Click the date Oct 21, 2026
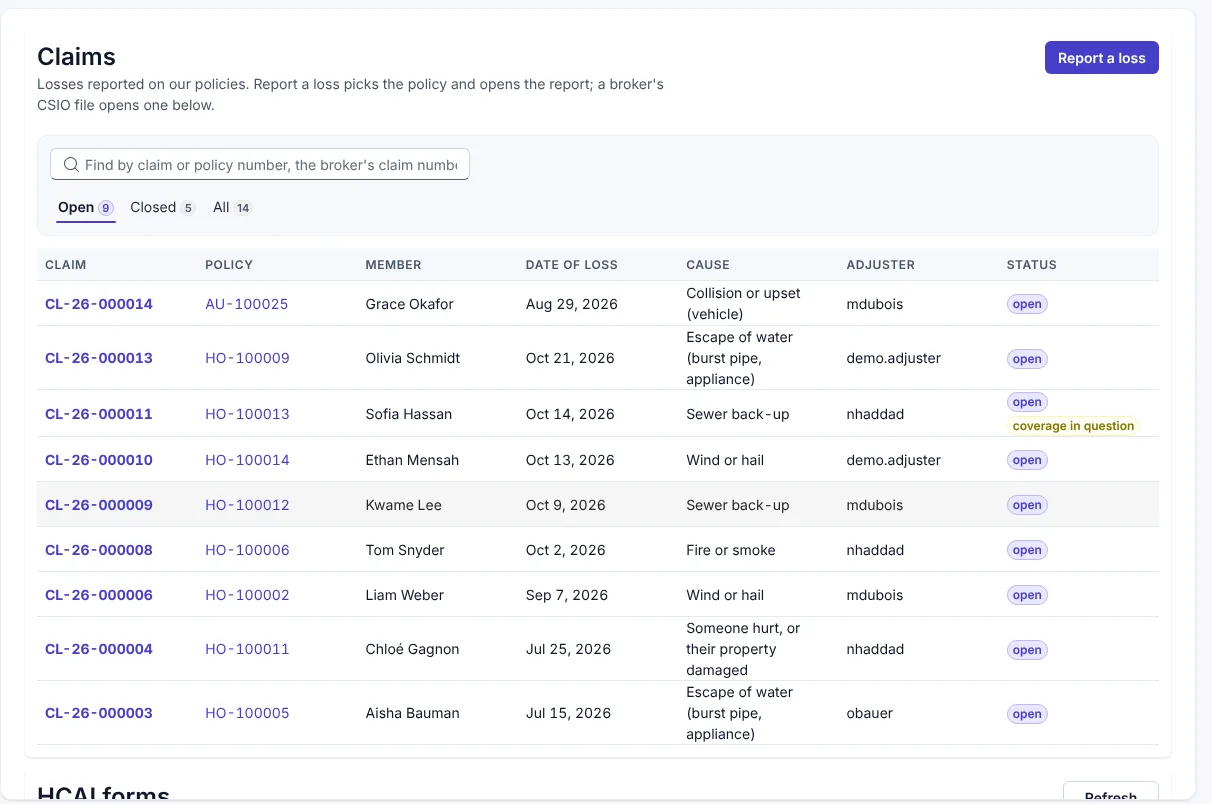 pyautogui.click(x=570, y=358)
